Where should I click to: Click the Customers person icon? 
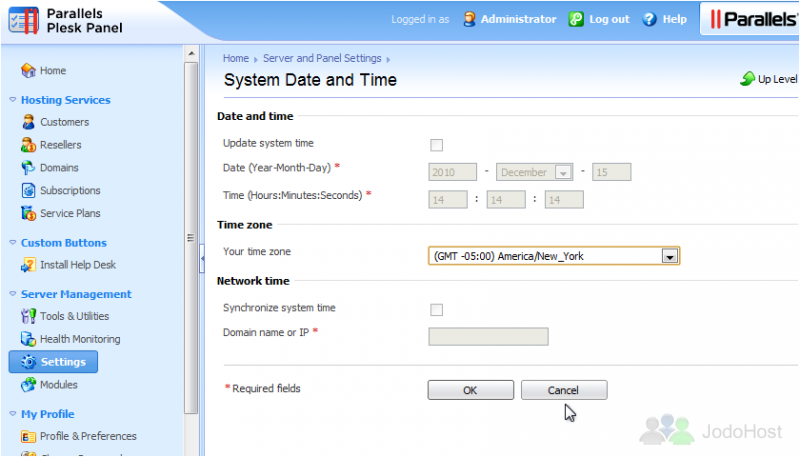click(28, 122)
